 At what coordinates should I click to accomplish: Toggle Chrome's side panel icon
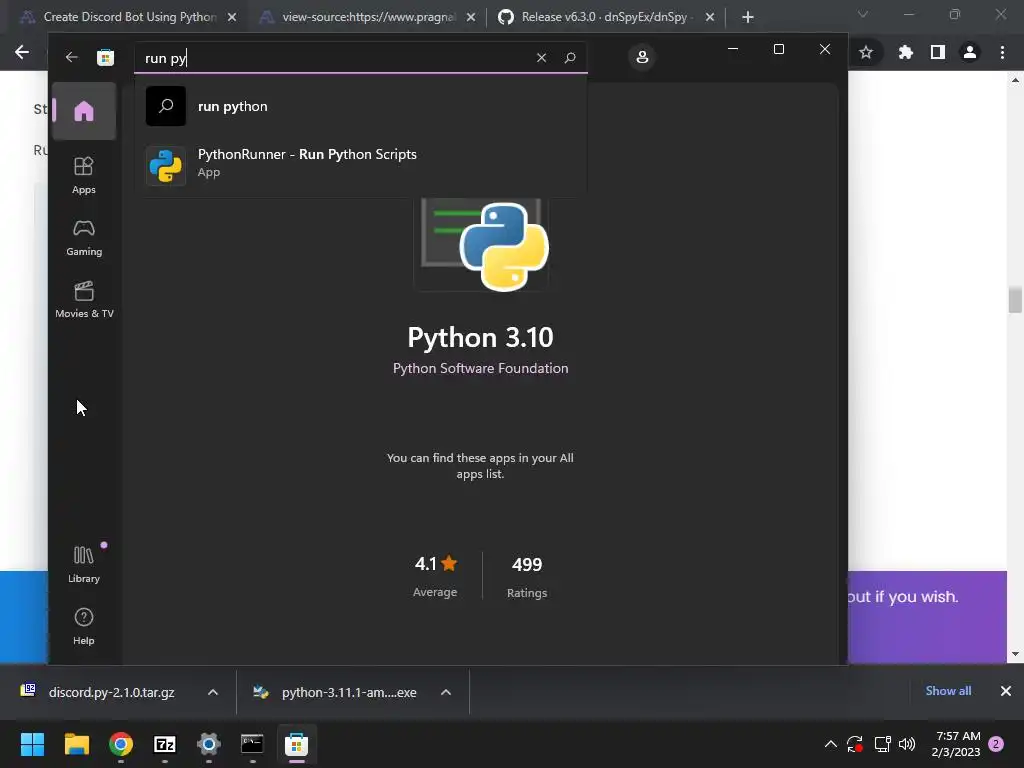pyautogui.click(x=938, y=52)
